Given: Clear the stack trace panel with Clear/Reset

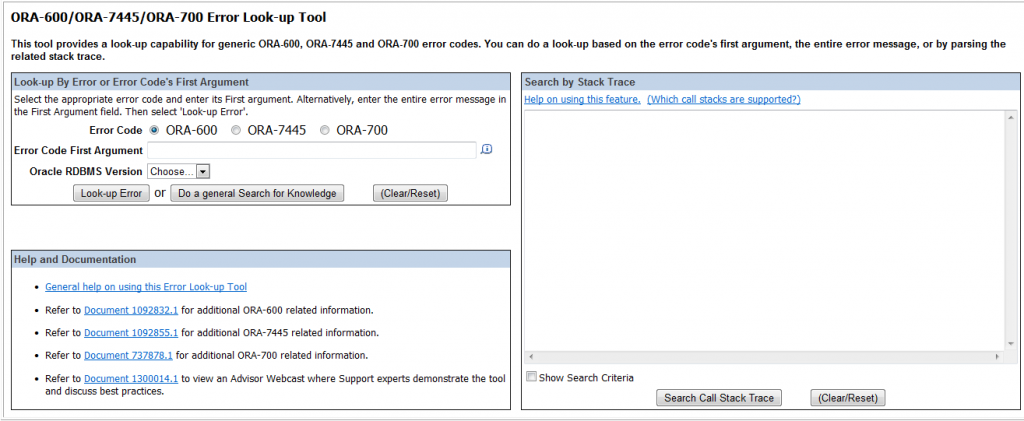Looking at the screenshot, I should click(x=848, y=398).
